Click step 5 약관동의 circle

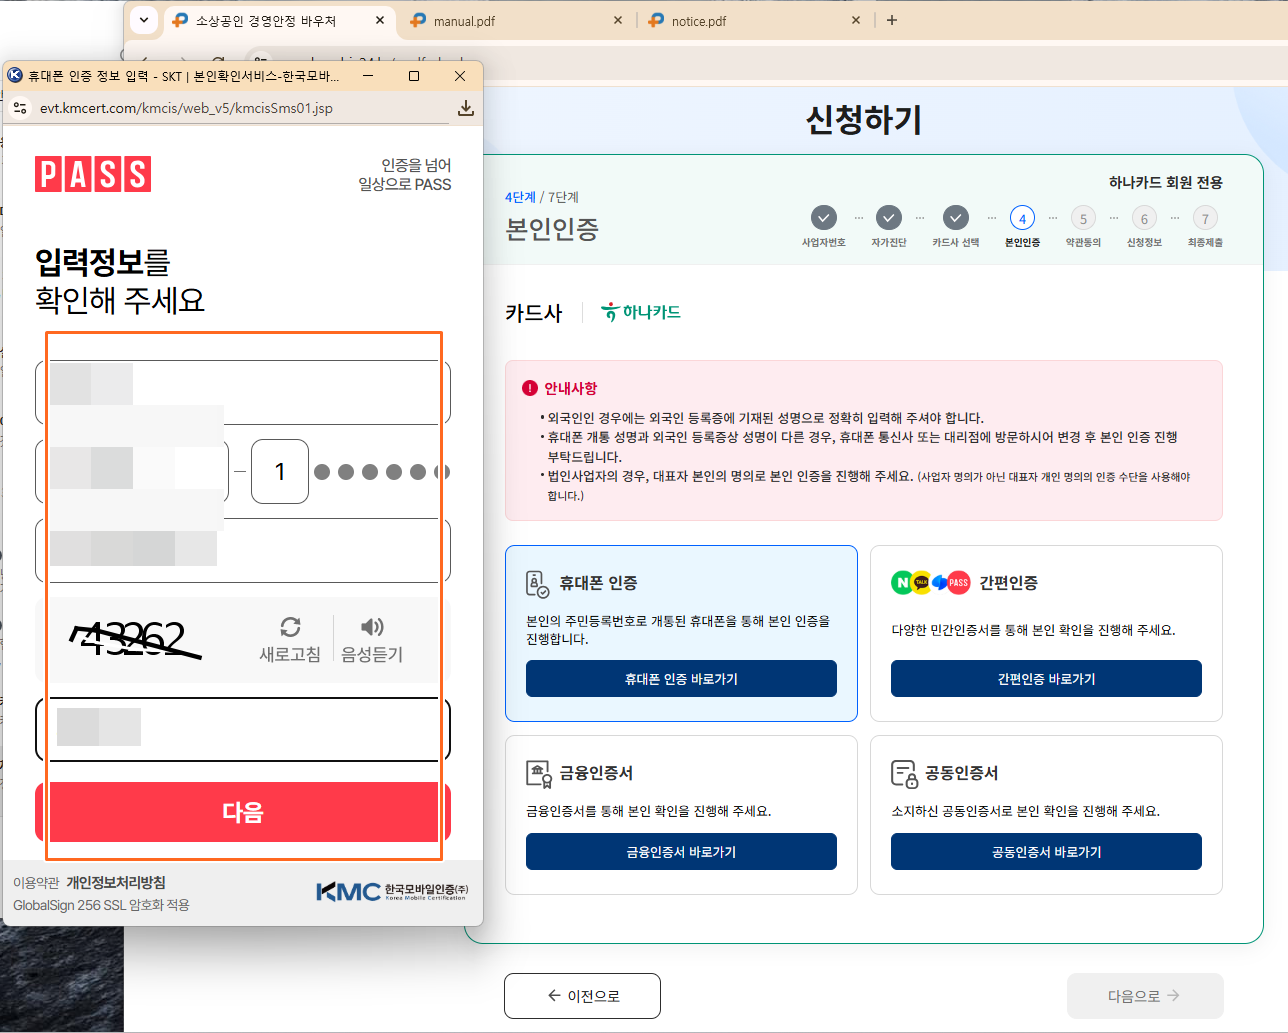[1083, 218]
